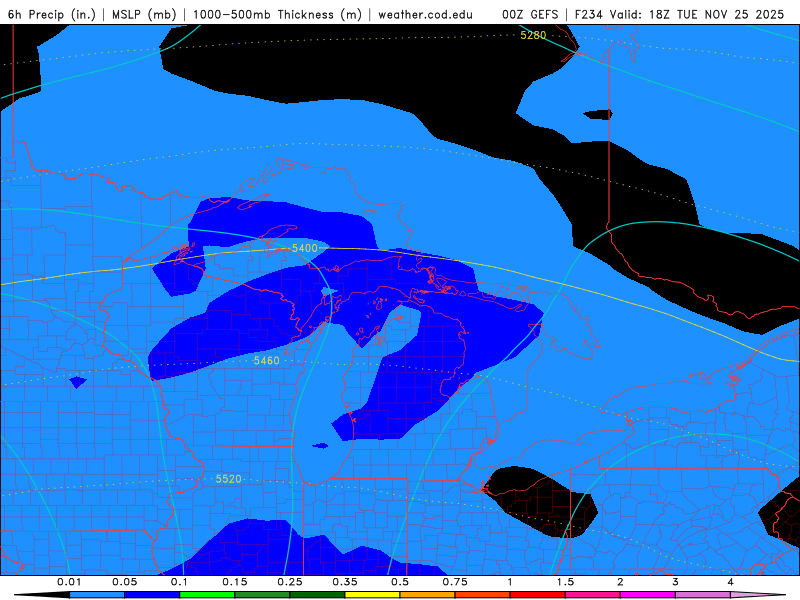Select the violet 3–4 legend swatch
800x600 pixels.
point(703,595)
